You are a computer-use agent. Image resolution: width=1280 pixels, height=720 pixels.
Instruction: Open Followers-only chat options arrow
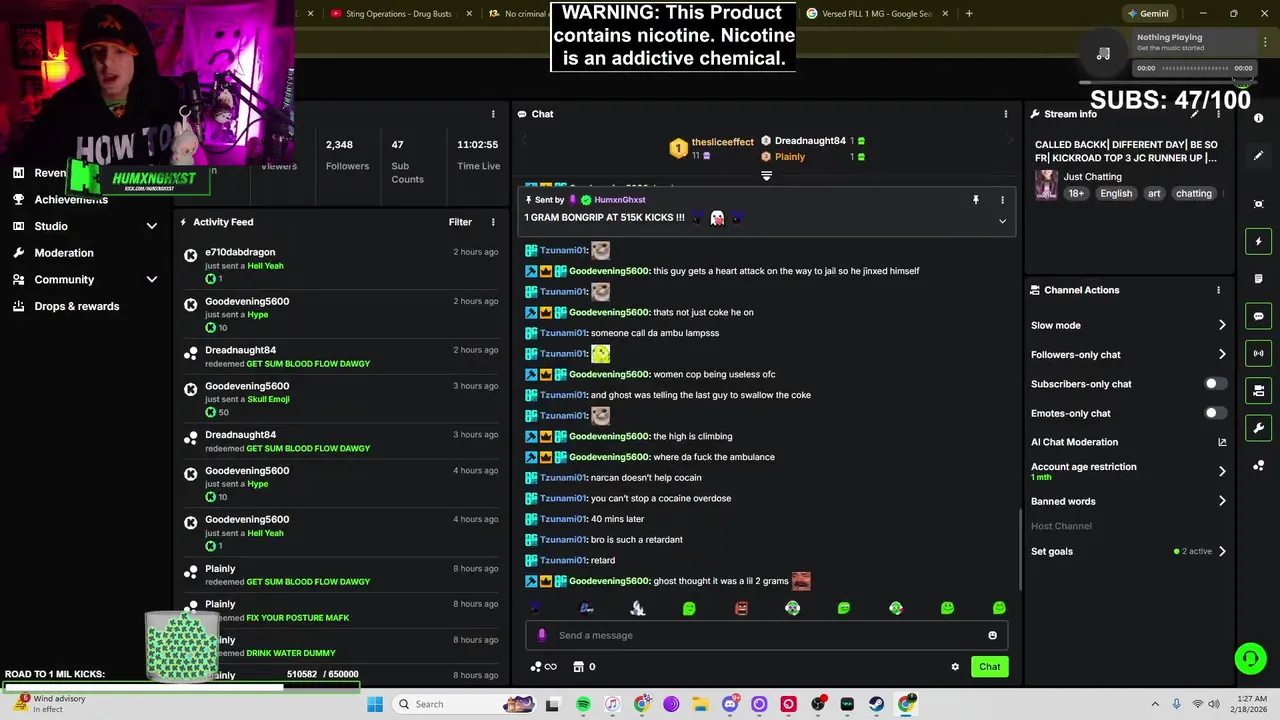point(1222,354)
